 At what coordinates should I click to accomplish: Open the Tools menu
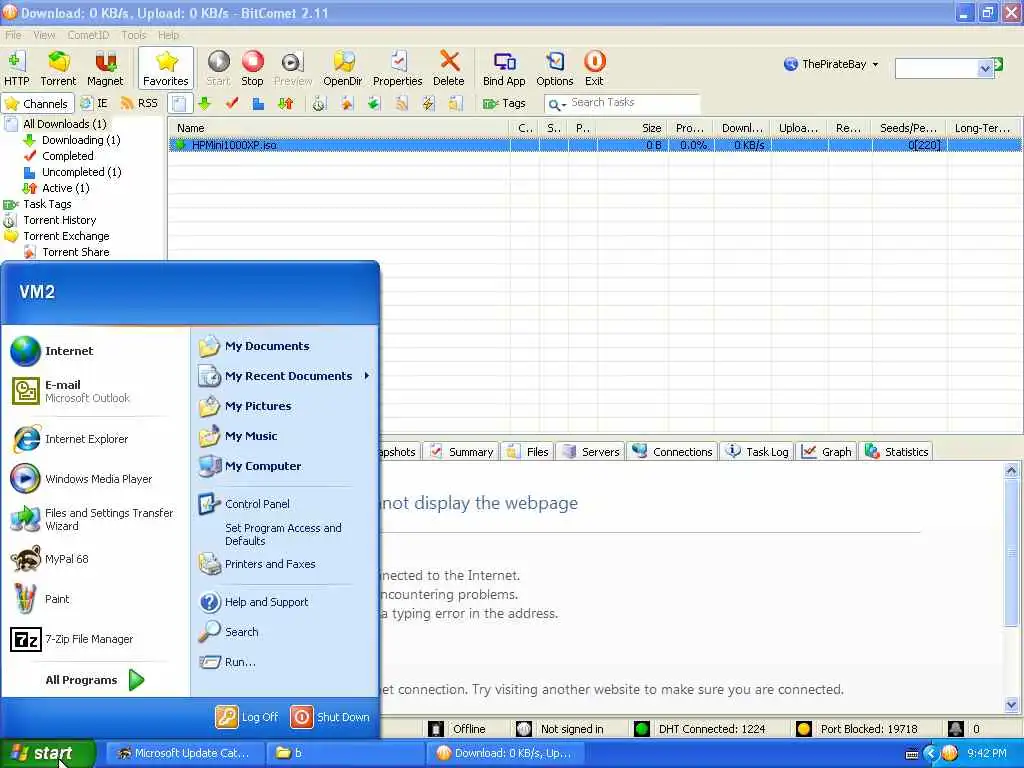[x=134, y=35]
